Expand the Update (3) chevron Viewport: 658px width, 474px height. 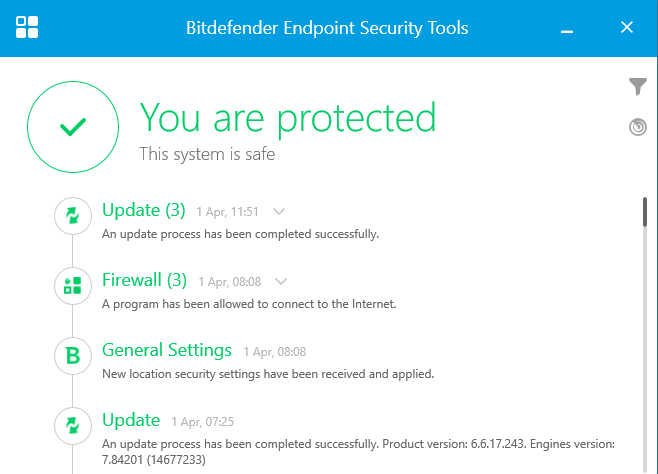click(279, 211)
